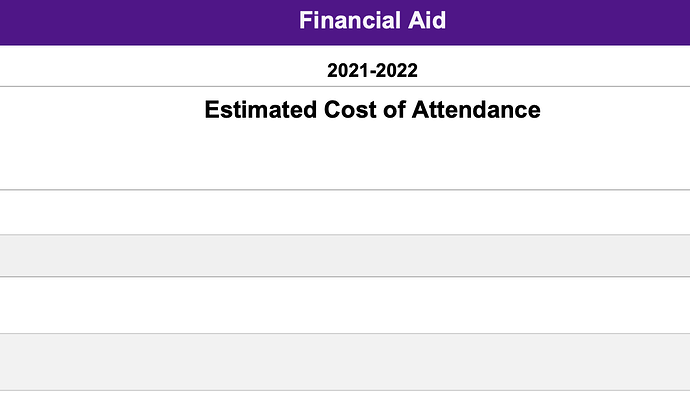Click the bottom gray shaded table row
This screenshot has width=690, height=401.
[345, 362]
